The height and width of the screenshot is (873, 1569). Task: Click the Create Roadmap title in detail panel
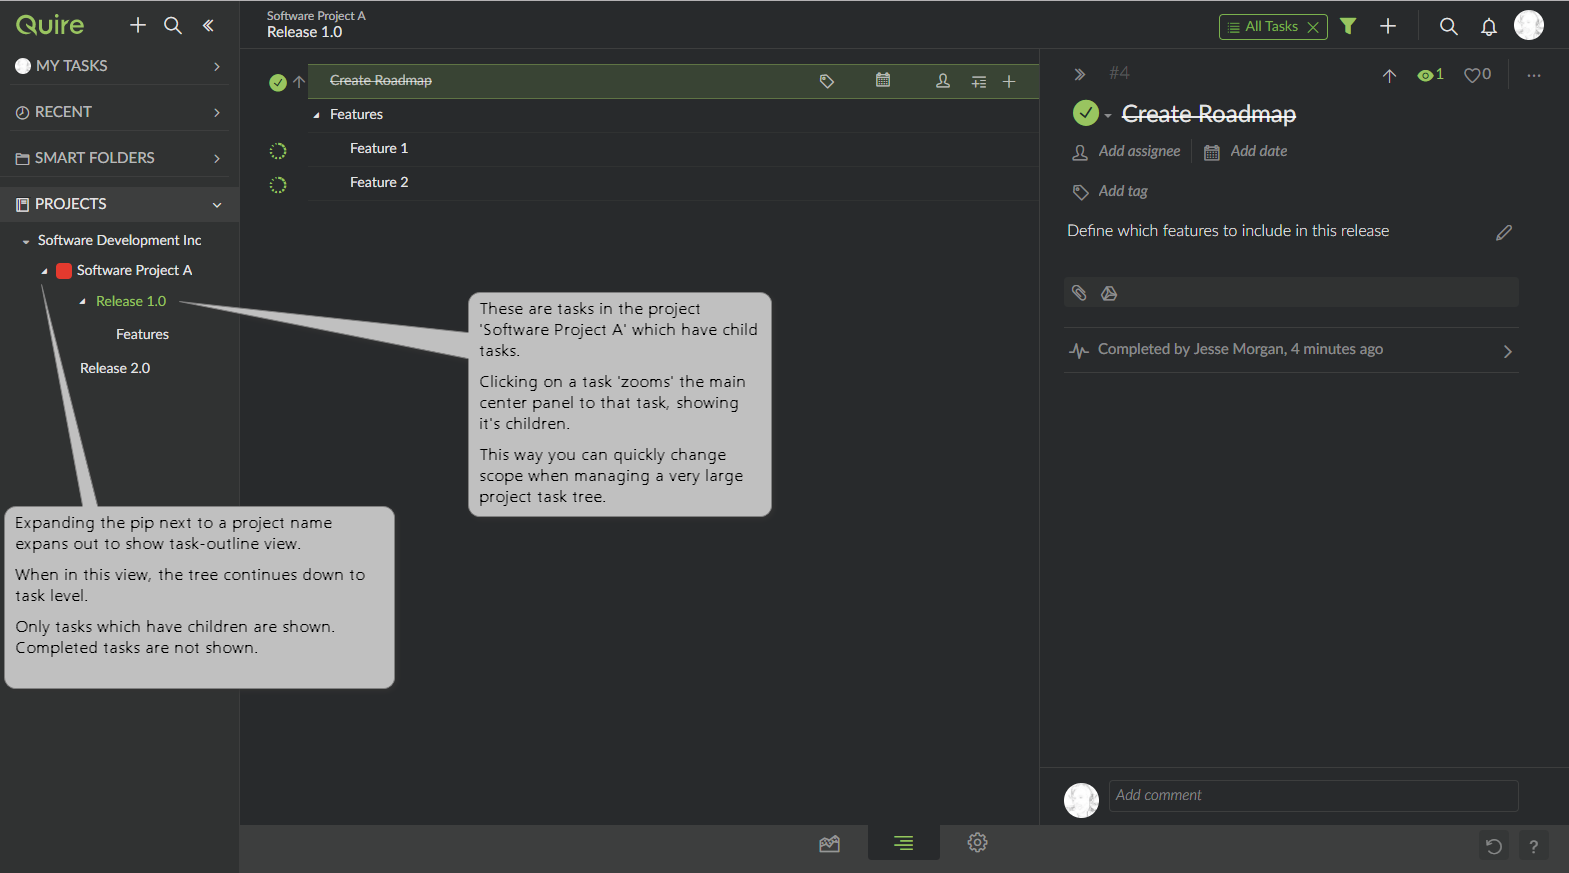click(x=1209, y=114)
